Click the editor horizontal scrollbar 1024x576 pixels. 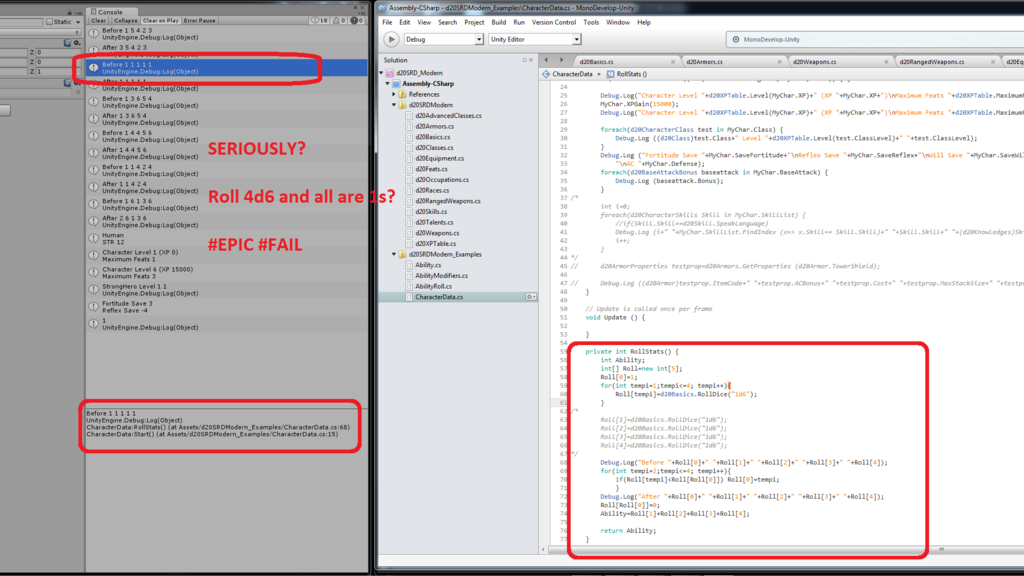784,550
